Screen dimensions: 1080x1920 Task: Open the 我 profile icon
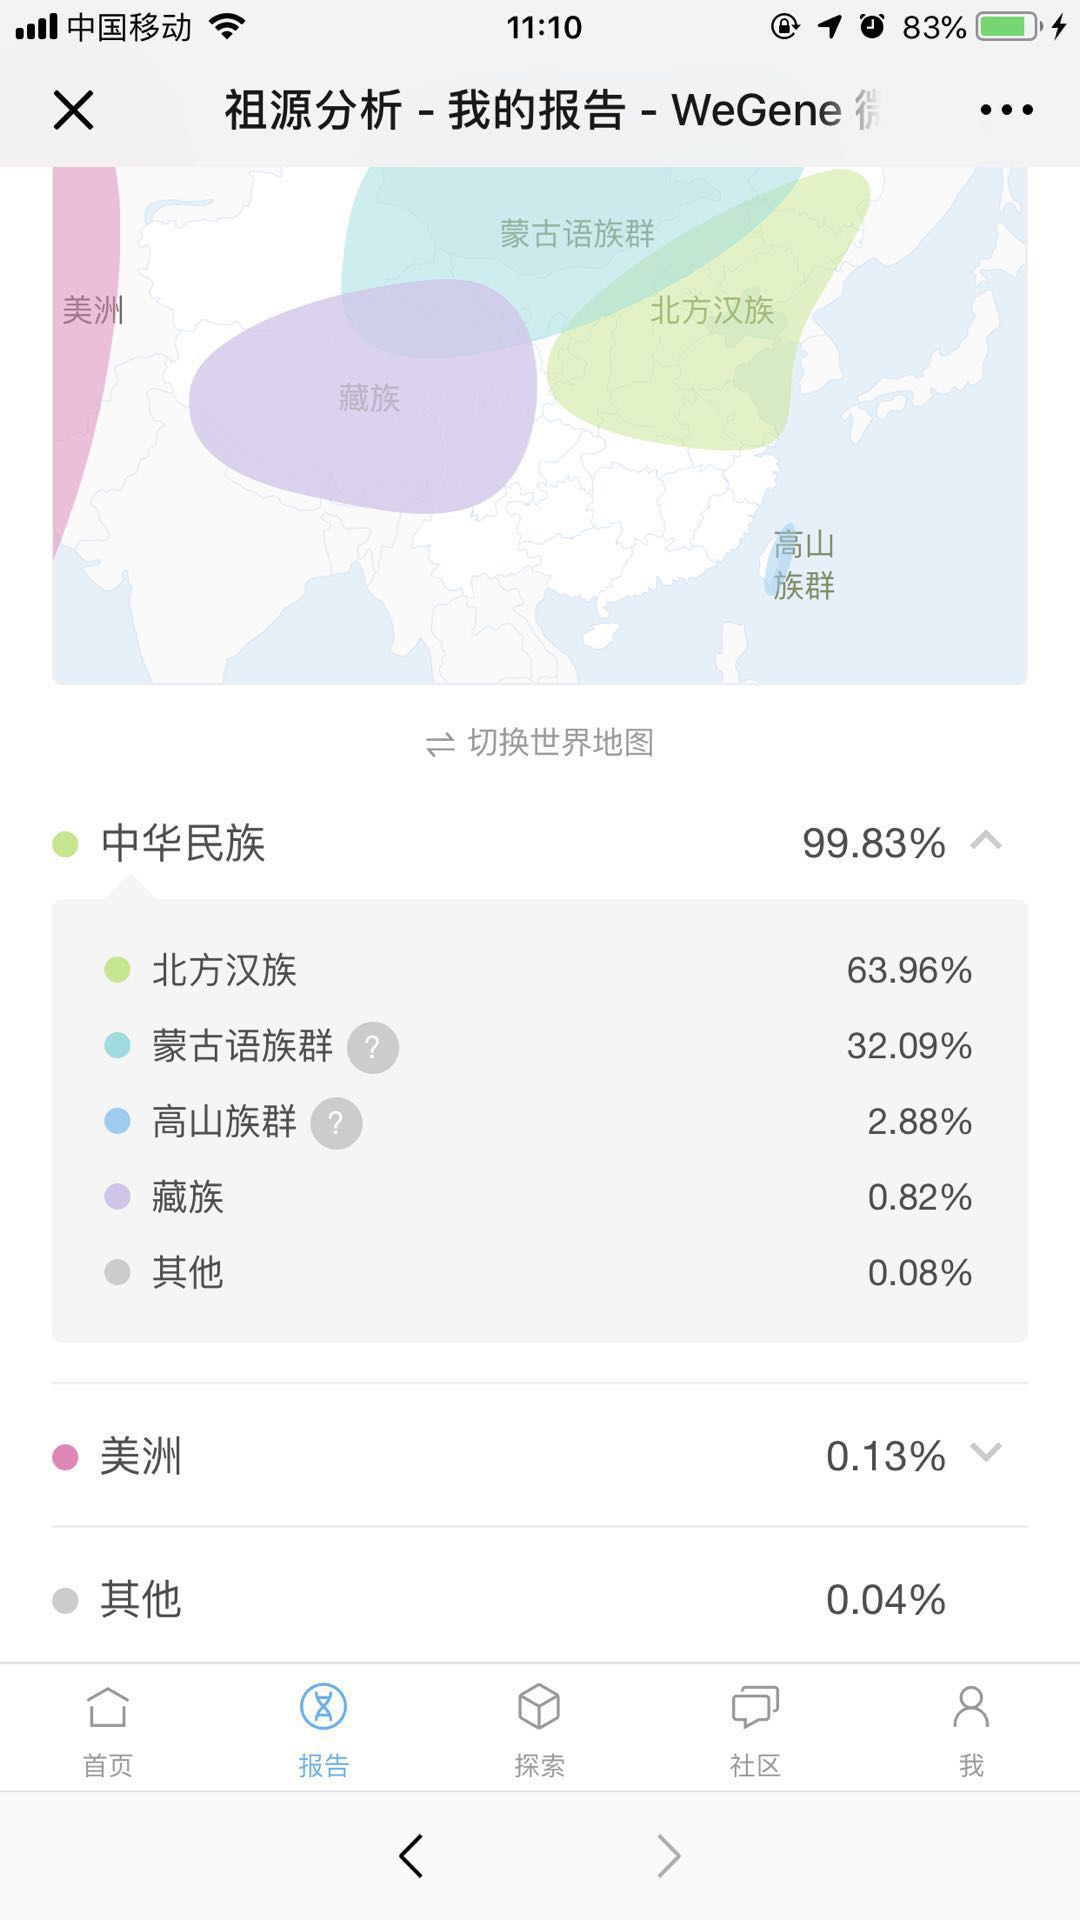[971, 1707]
